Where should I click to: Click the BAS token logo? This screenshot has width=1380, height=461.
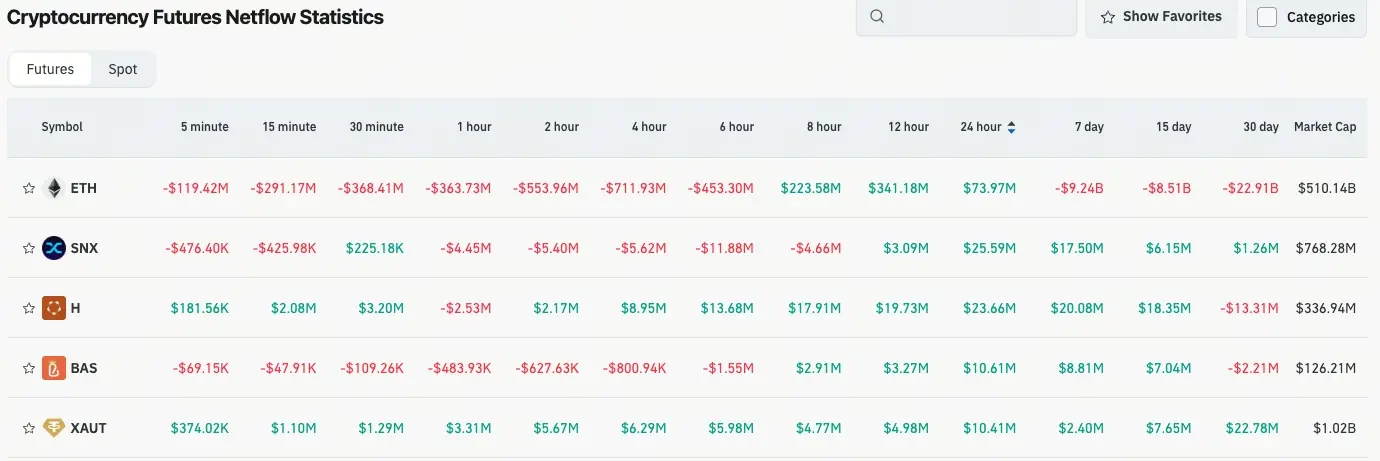(x=54, y=368)
